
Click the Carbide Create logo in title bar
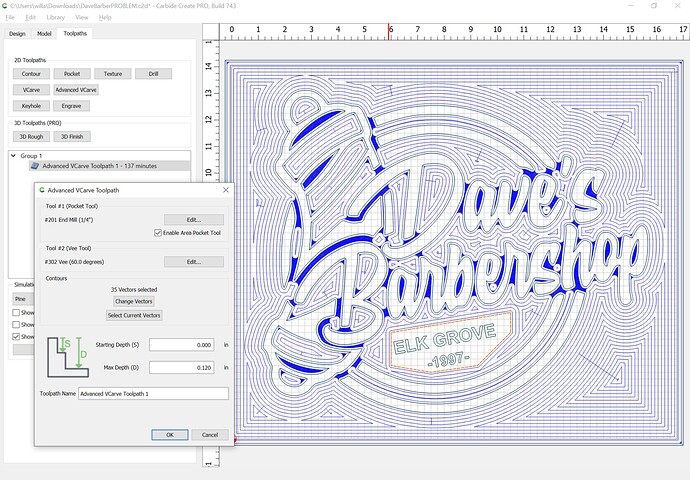coord(6,5)
